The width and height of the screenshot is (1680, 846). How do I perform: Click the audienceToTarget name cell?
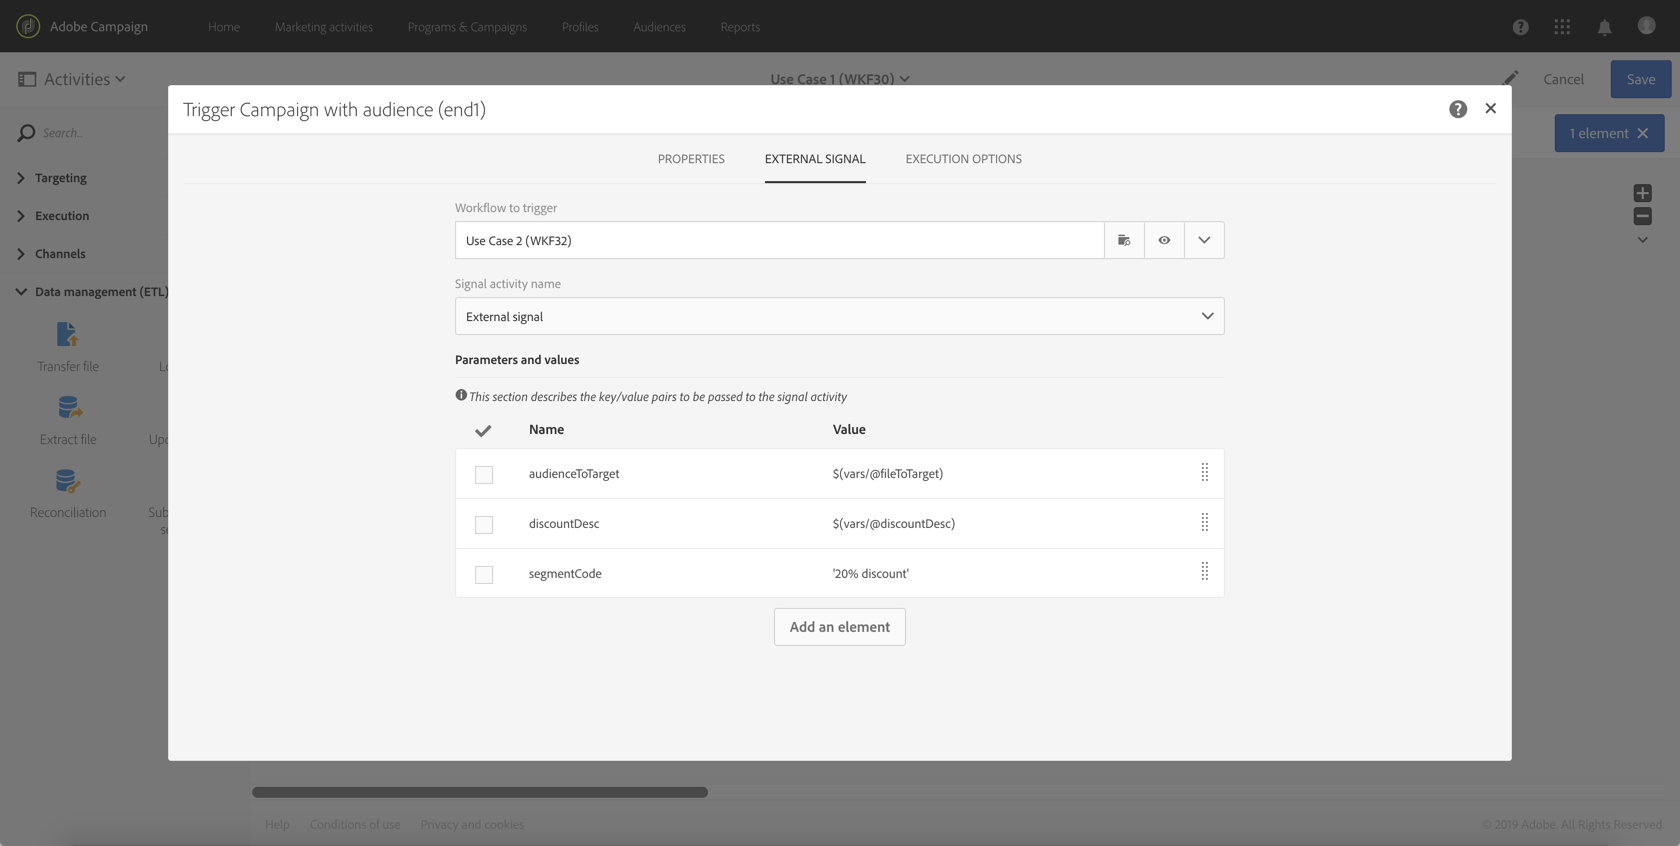(x=574, y=474)
